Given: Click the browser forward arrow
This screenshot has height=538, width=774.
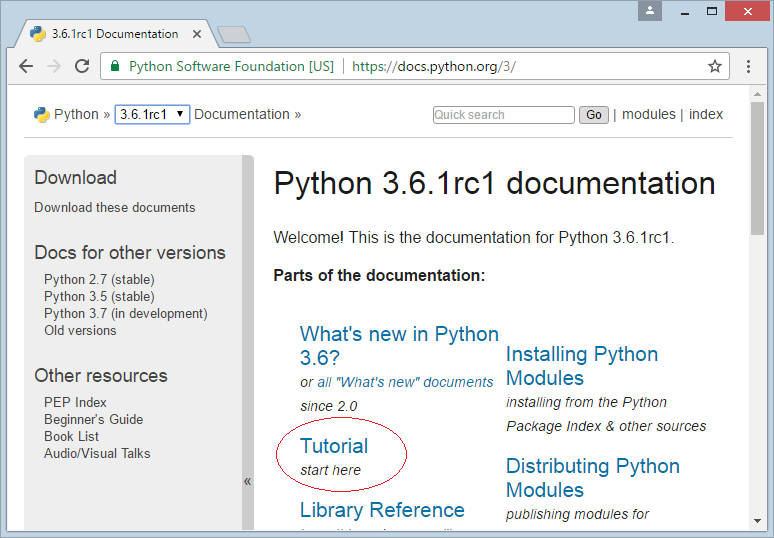Looking at the screenshot, I should (54, 66).
